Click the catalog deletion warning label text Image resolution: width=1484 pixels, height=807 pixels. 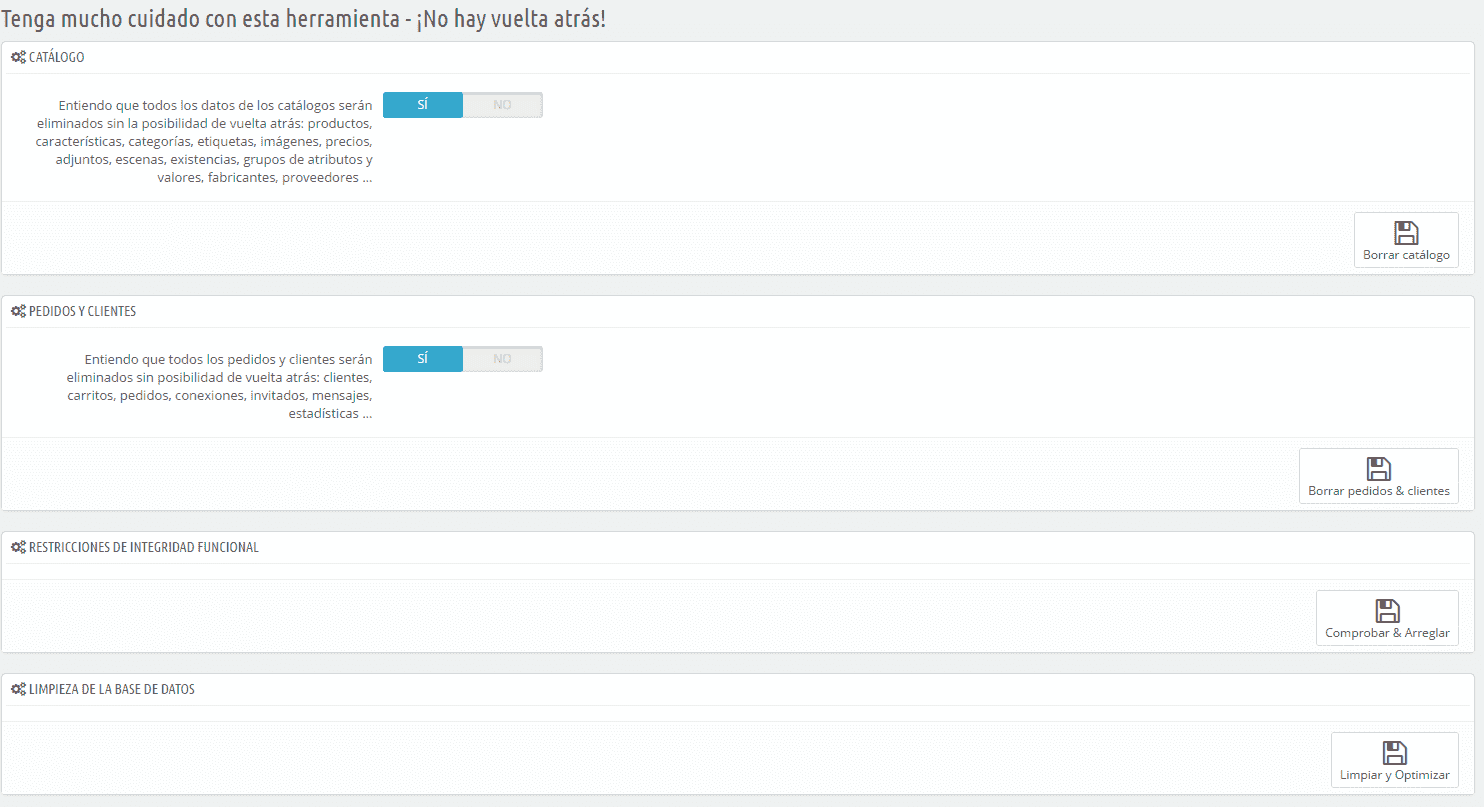(215, 141)
